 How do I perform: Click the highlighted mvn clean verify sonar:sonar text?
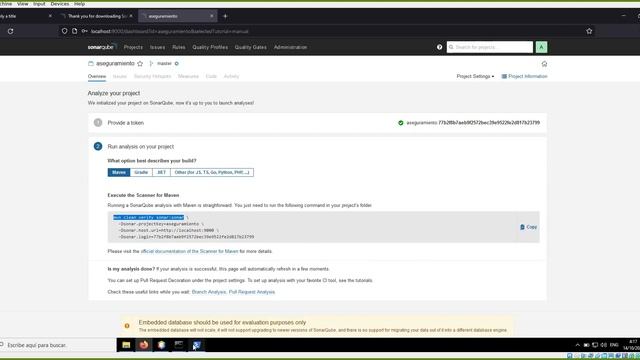(149, 218)
